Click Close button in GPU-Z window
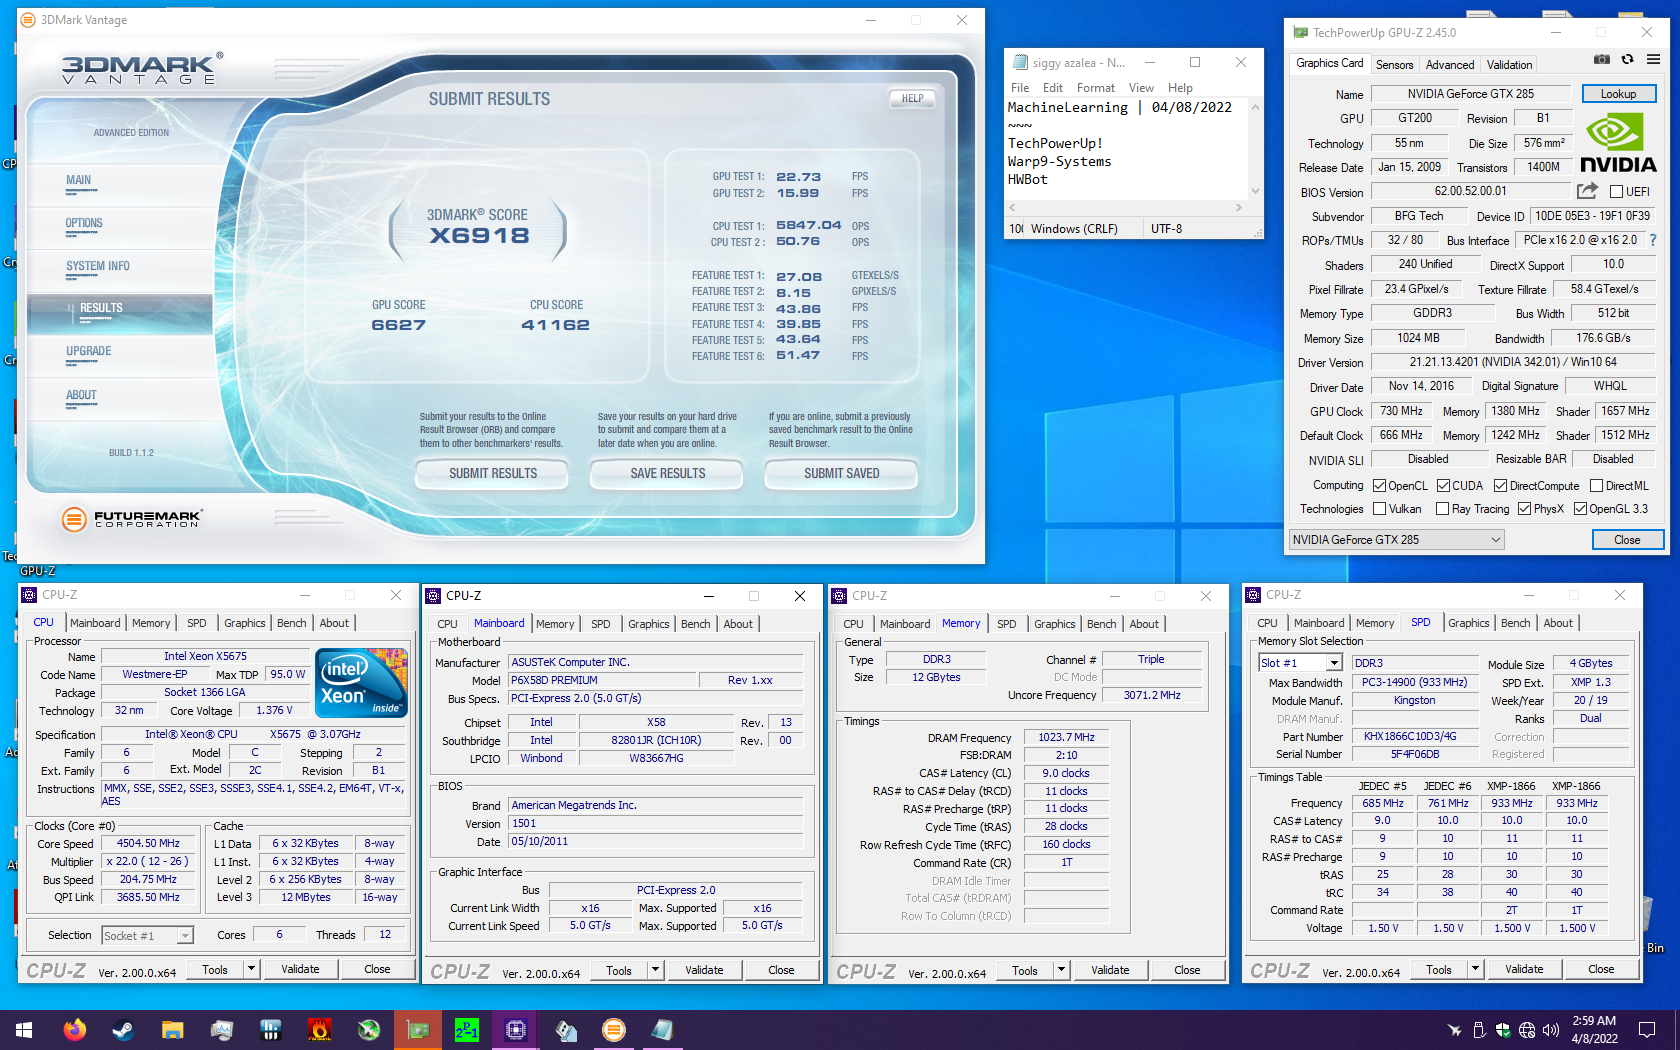The image size is (1680, 1050). click(x=1627, y=540)
